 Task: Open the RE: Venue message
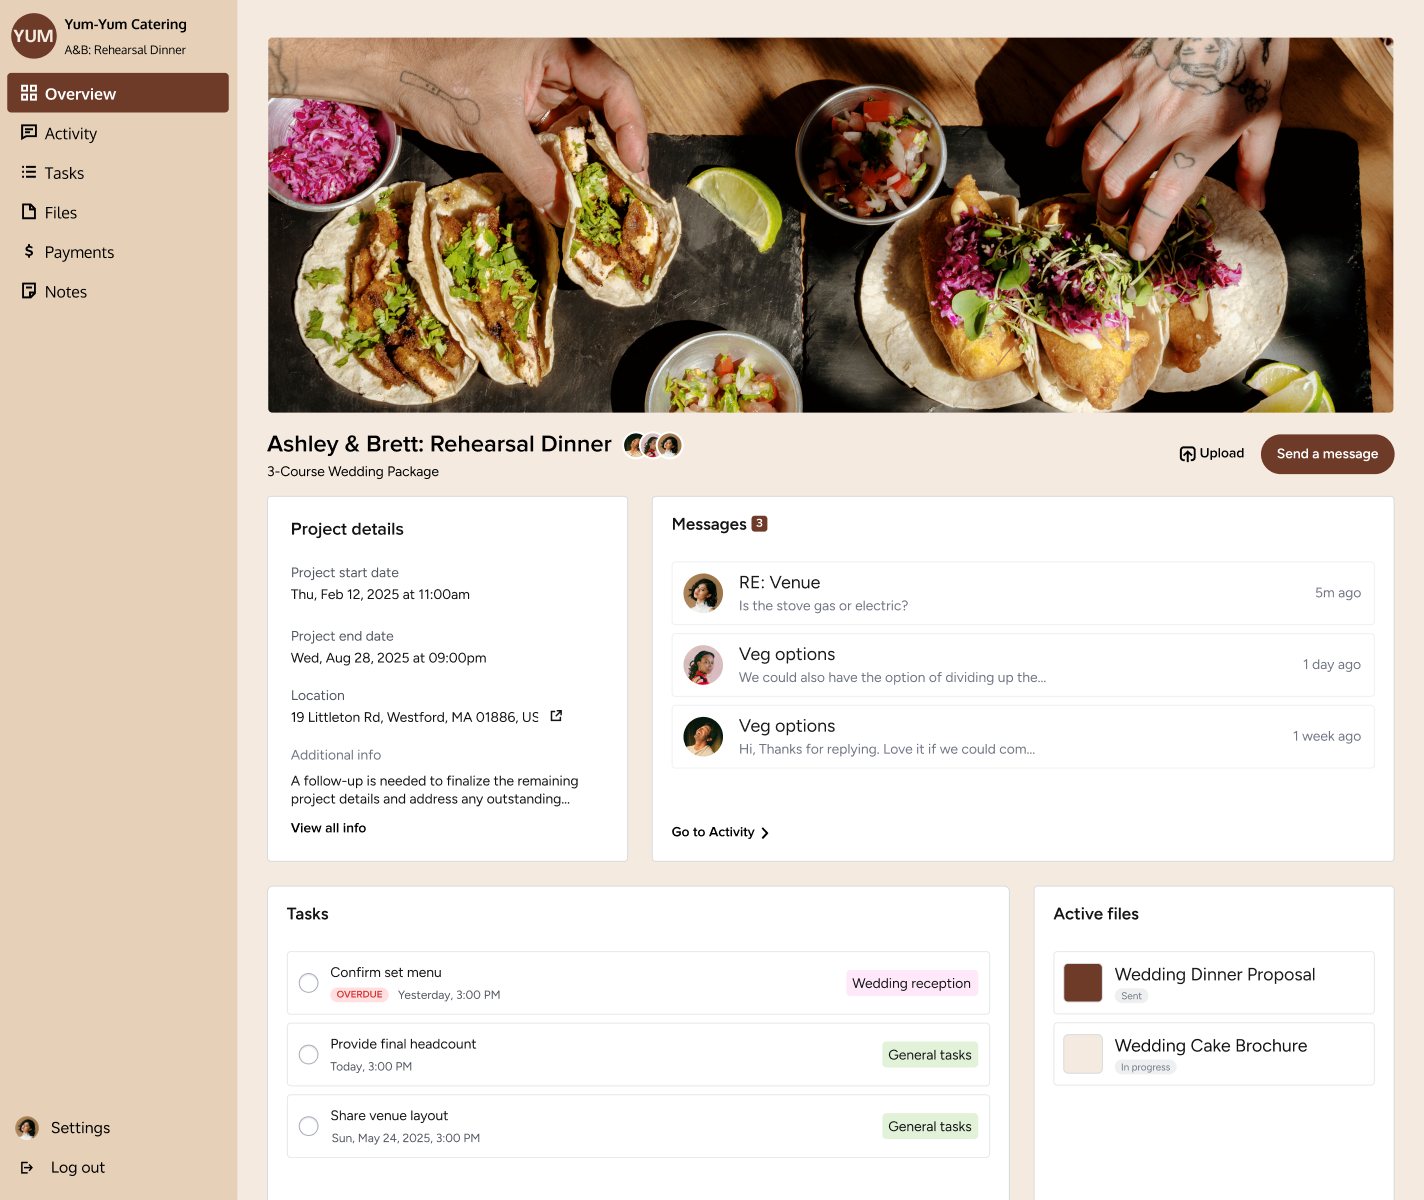[x=1023, y=593]
